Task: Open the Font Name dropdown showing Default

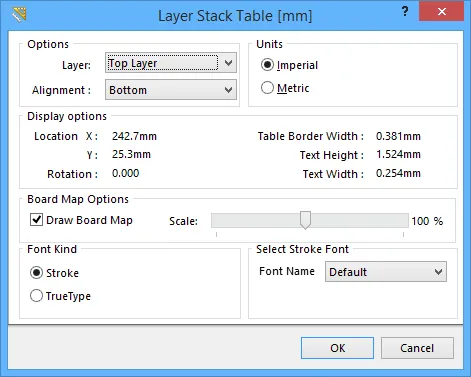Action: [x=386, y=272]
